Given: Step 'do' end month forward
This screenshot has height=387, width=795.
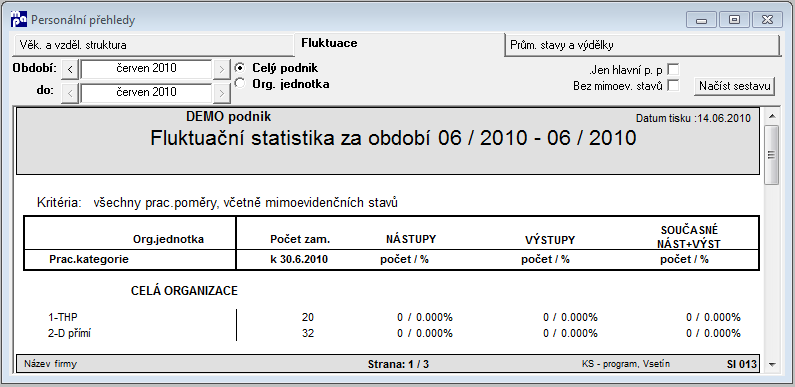Looking at the screenshot, I should click(221, 93).
